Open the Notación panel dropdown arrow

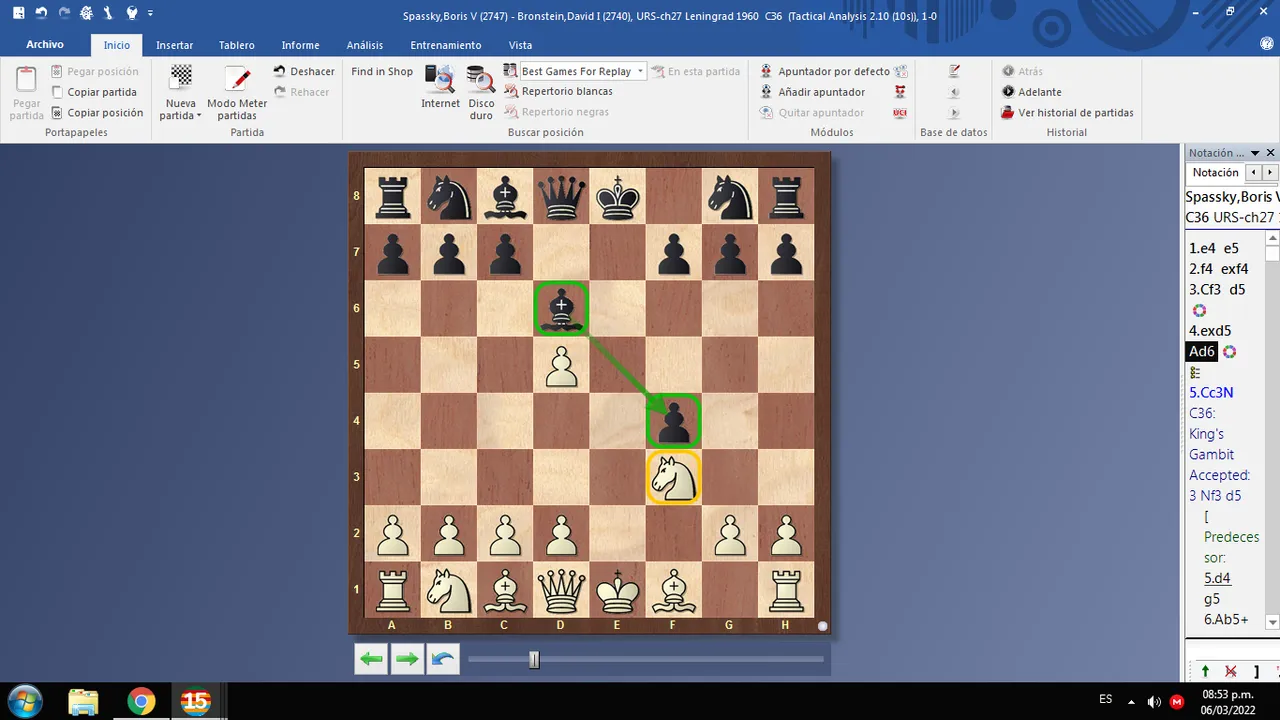click(1256, 153)
